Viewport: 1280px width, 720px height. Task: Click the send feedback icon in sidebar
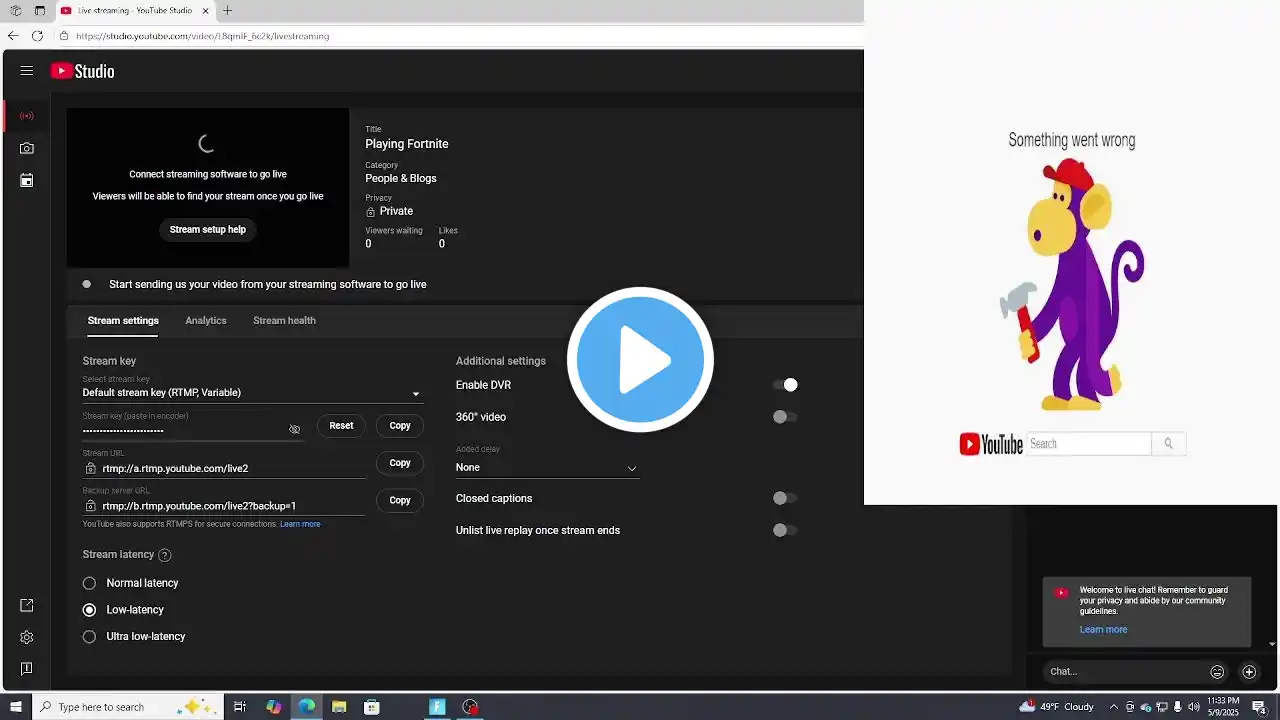click(x=27, y=668)
